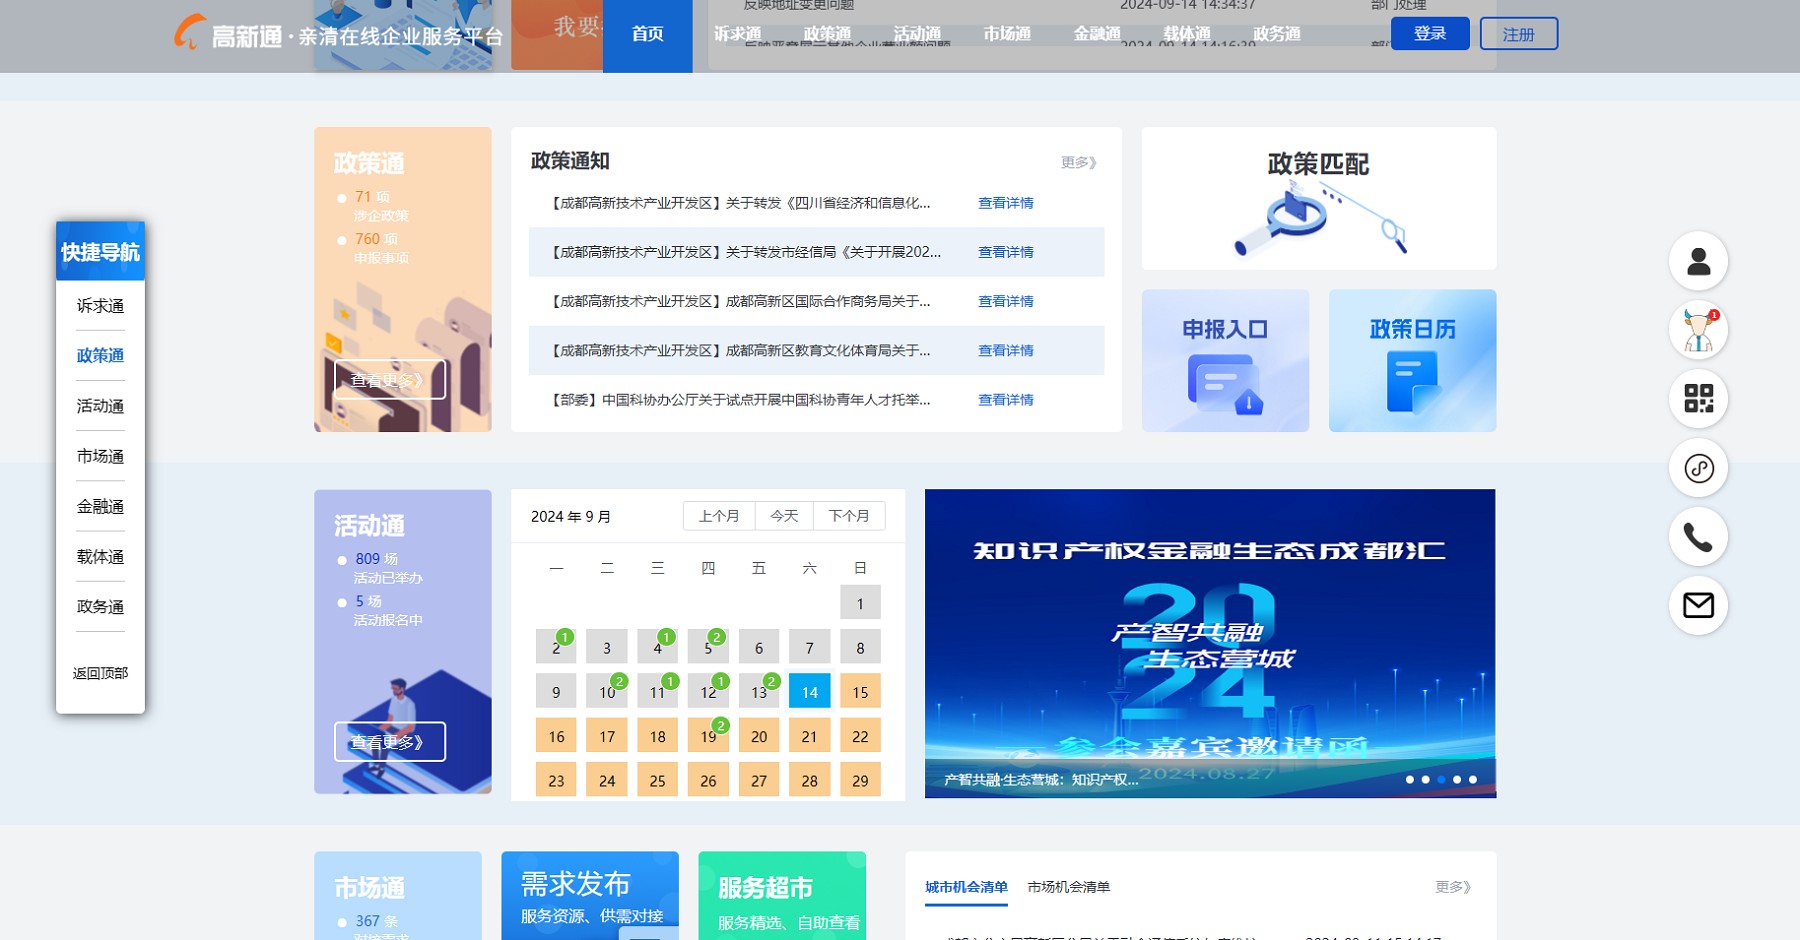
Task: Show the QR code icon
Action: (1698, 399)
